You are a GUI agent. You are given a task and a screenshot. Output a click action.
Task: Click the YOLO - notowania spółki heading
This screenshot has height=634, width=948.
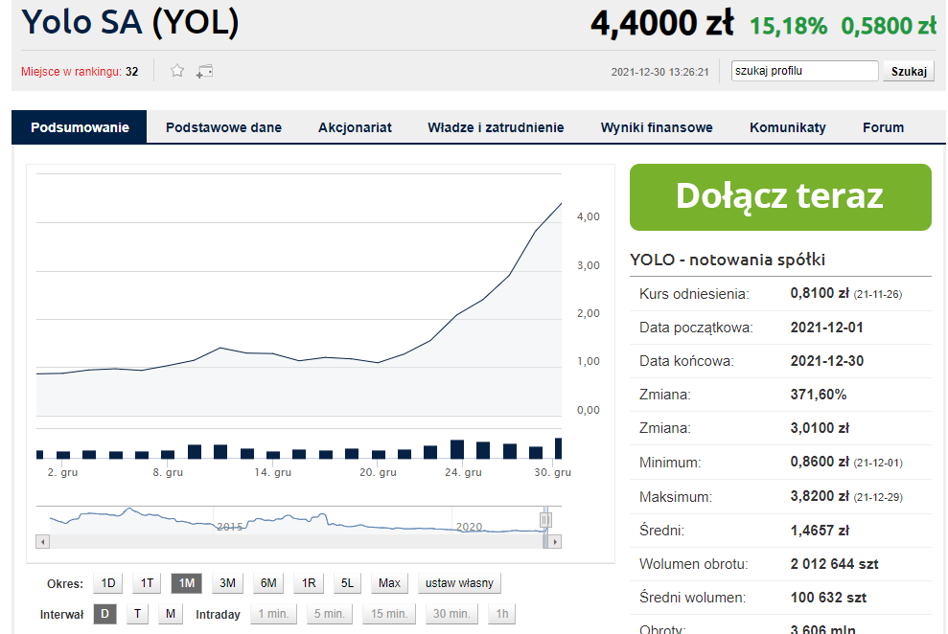(x=727, y=259)
